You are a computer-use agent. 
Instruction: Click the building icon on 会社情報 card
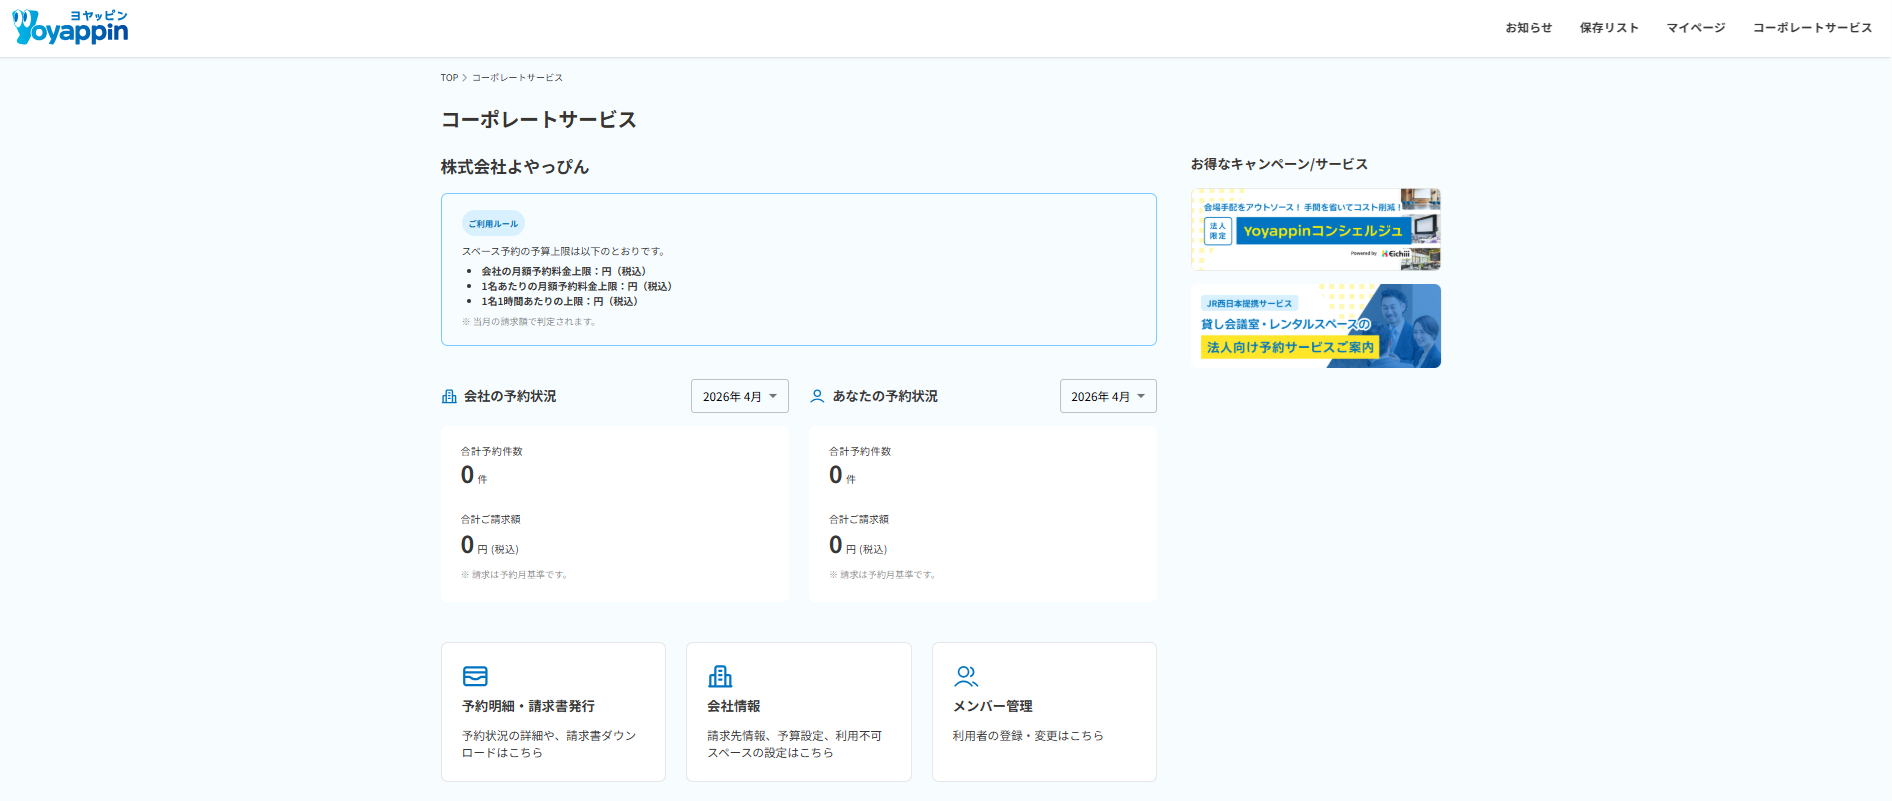pyautogui.click(x=720, y=677)
